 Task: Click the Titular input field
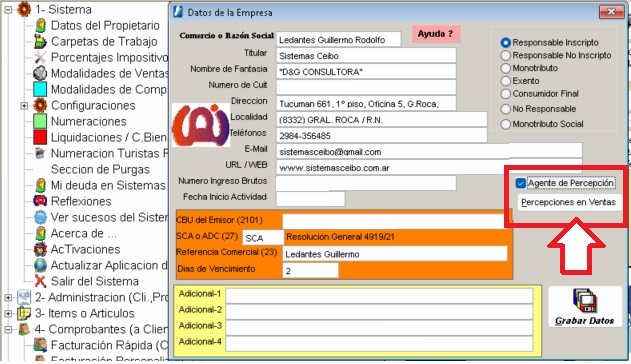click(366, 56)
